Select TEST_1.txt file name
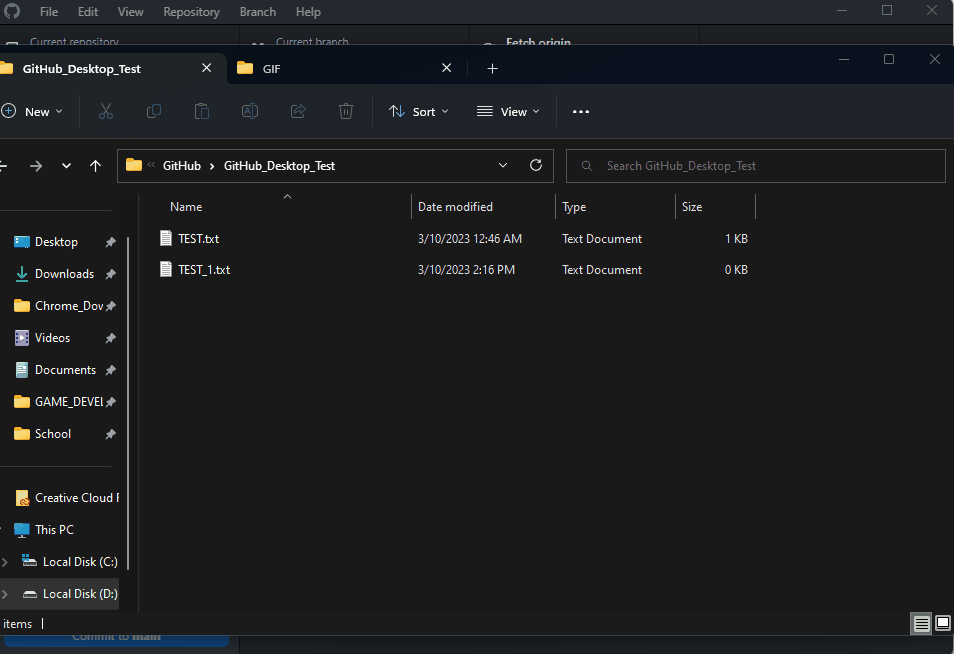This screenshot has width=954, height=654. point(204,270)
